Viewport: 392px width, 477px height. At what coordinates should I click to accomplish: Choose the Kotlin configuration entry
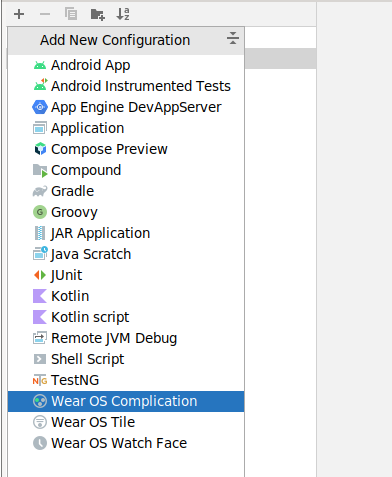pos(126,296)
